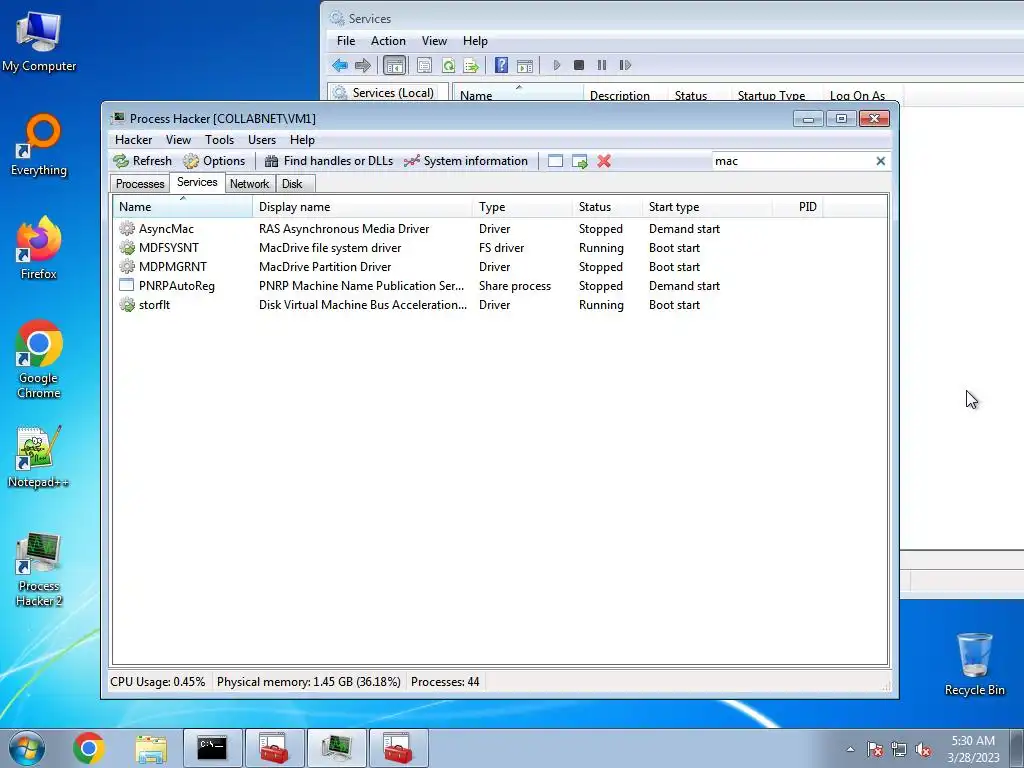This screenshot has height=768, width=1024.
Task: Sort by the PID column header
Action: pos(797,206)
